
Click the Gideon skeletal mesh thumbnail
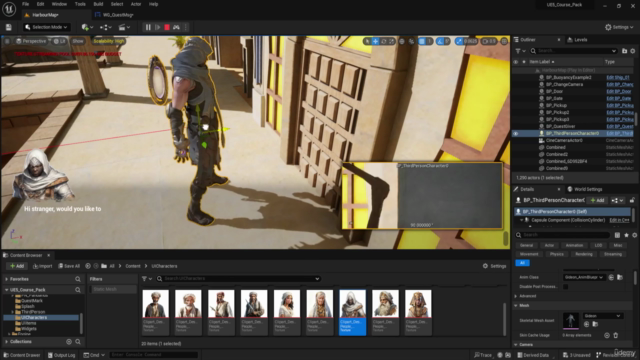click(x=571, y=320)
